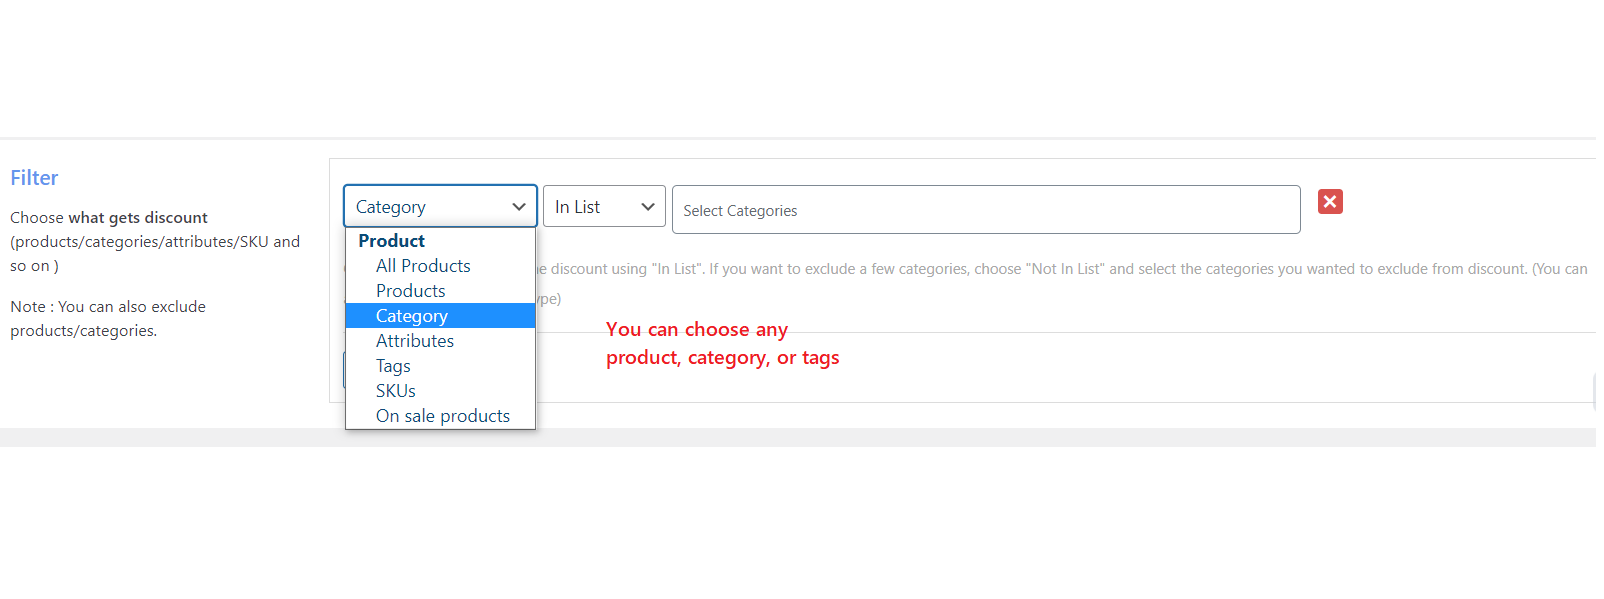The height and width of the screenshot is (599, 1604).
Task: Select Products from the filter list
Action: (x=411, y=291)
